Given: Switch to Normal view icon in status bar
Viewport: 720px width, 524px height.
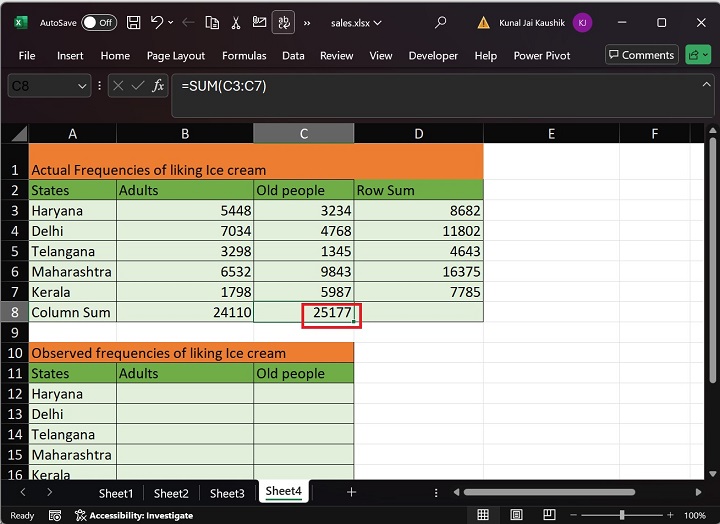Looking at the screenshot, I should [x=483, y=515].
